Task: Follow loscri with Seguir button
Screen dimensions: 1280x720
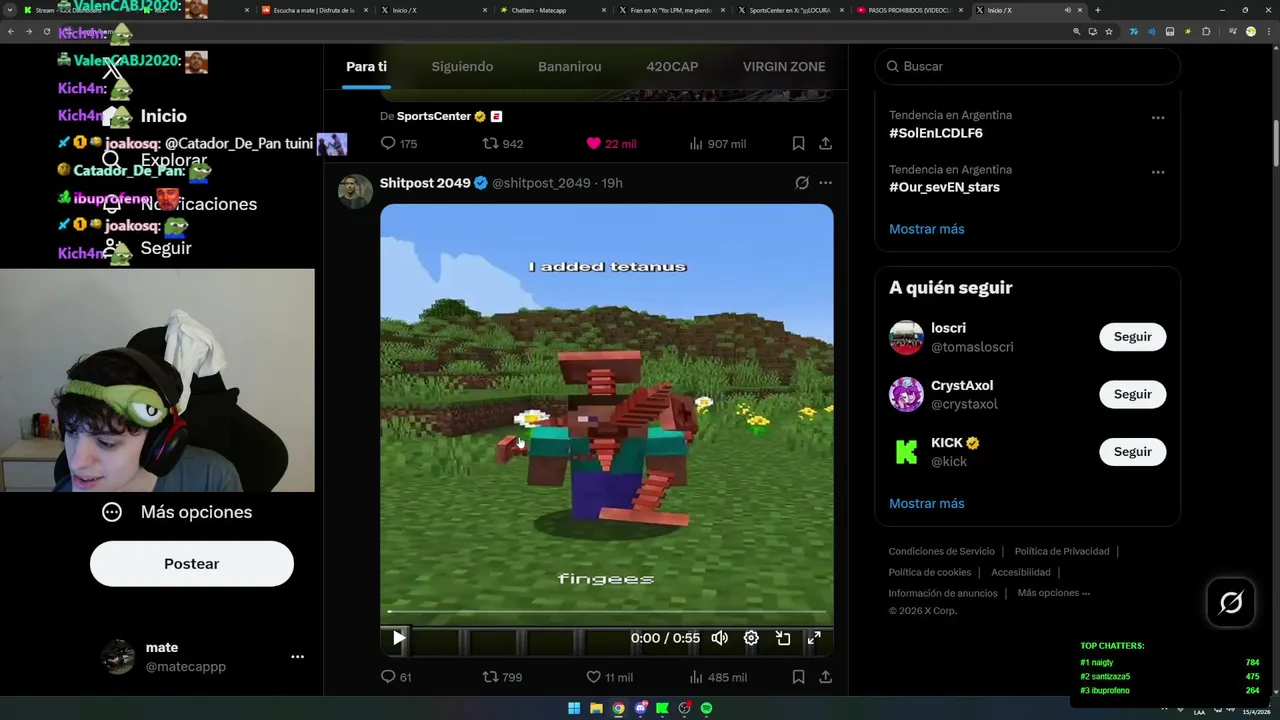Action: 1132,337
